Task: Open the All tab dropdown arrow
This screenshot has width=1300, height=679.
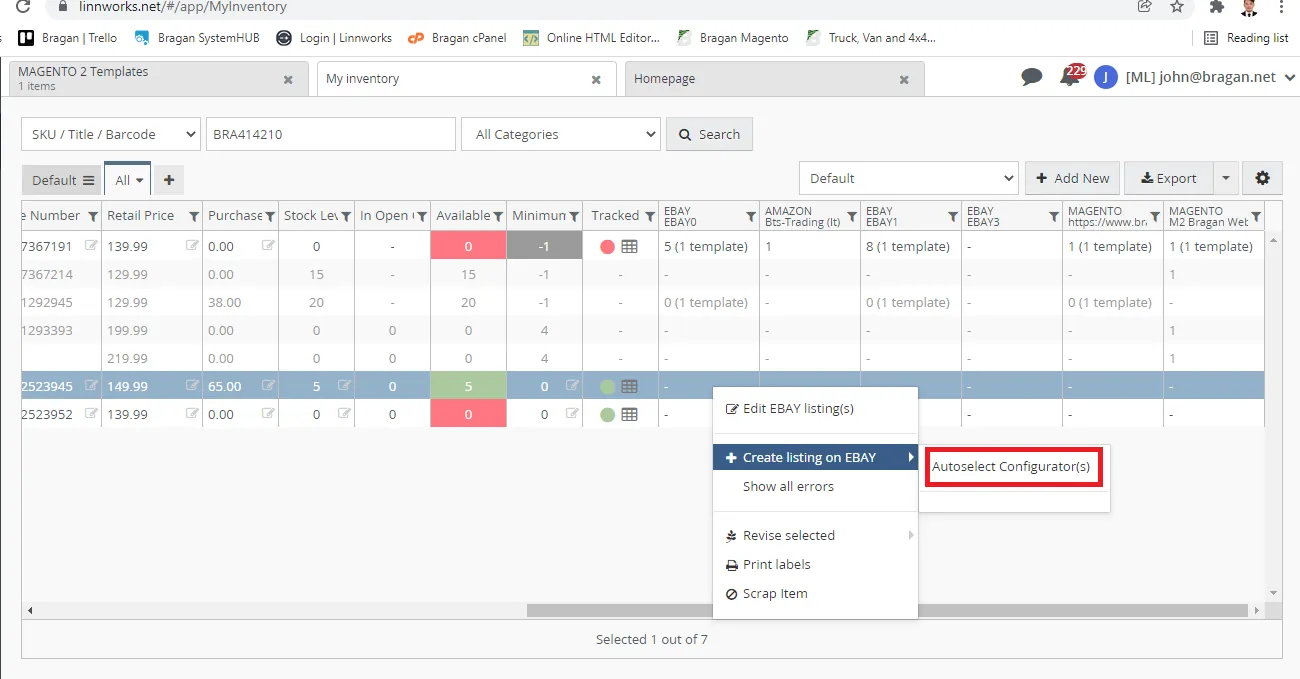Action: [140, 181]
